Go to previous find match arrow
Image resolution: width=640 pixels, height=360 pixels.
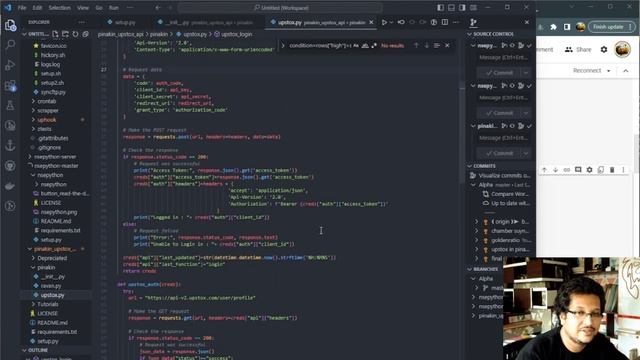point(416,45)
